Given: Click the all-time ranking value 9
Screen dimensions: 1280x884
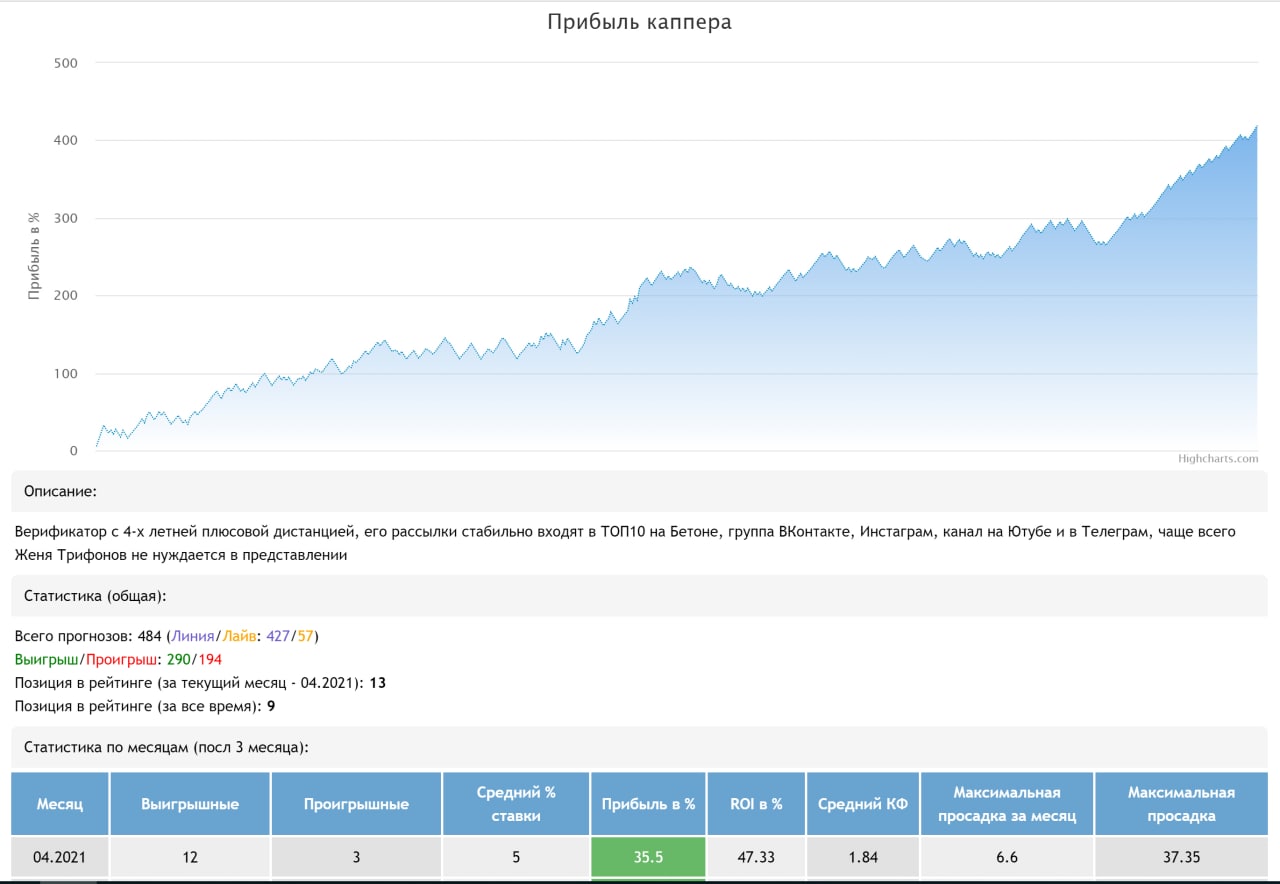Looking at the screenshot, I should 271,707.
